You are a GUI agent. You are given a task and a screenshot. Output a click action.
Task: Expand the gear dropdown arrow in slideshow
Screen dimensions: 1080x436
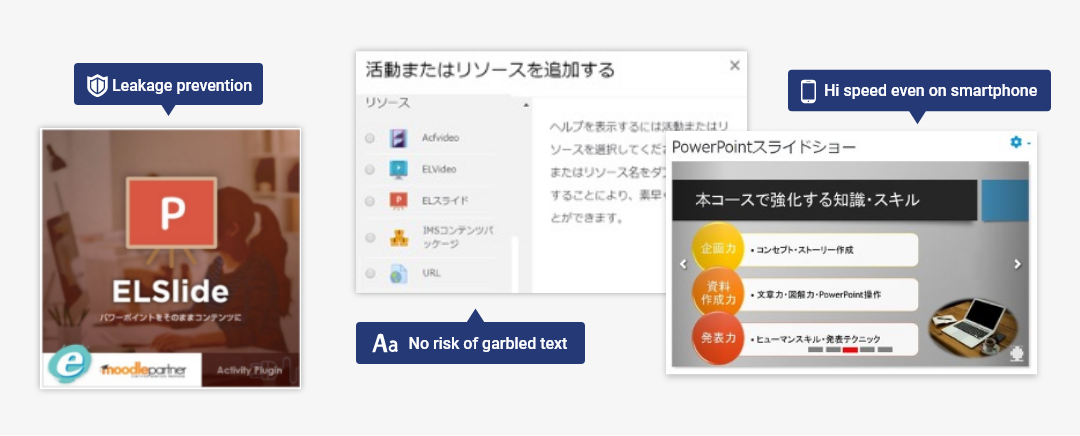pyautogui.click(x=1028, y=143)
